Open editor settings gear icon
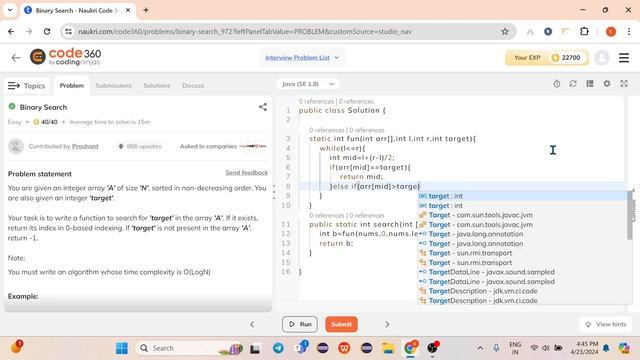 point(607,84)
